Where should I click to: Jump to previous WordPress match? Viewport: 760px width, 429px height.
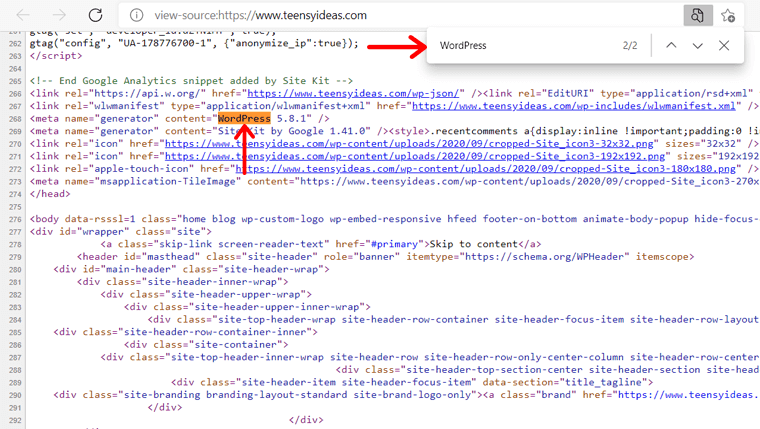(x=671, y=46)
